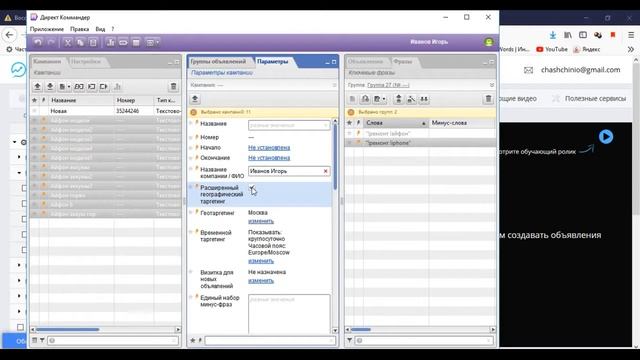Open the Правка menu
Screen dimensions: 640x360
click(80, 29)
